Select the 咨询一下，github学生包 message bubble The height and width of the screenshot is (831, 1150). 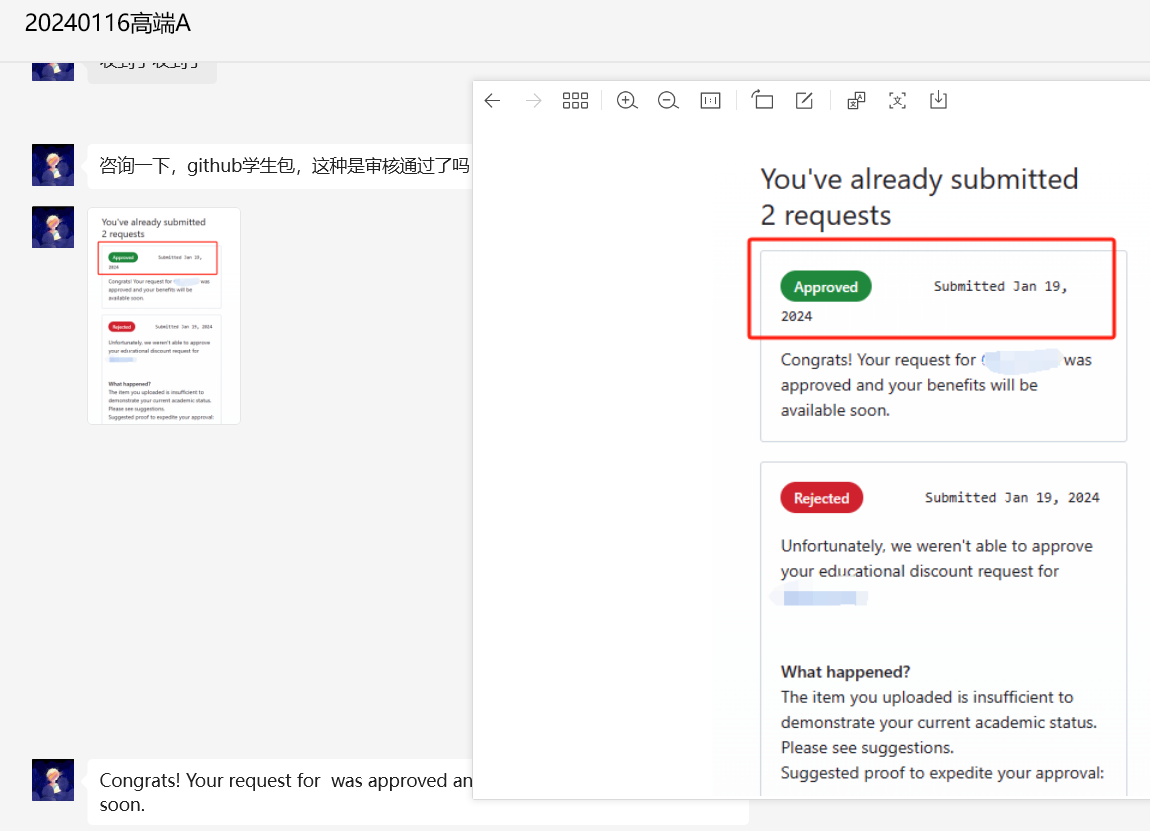pyautogui.click(x=280, y=166)
